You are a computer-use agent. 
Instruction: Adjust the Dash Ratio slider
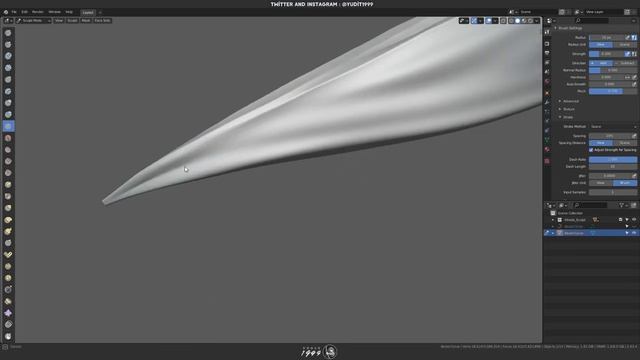click(613, 160)
